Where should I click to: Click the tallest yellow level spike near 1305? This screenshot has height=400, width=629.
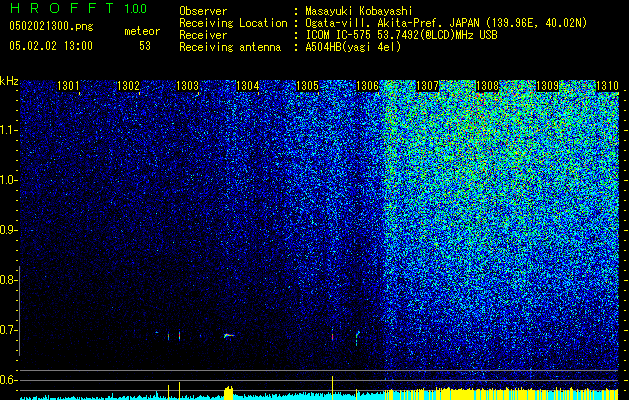(x=333, y=388)
